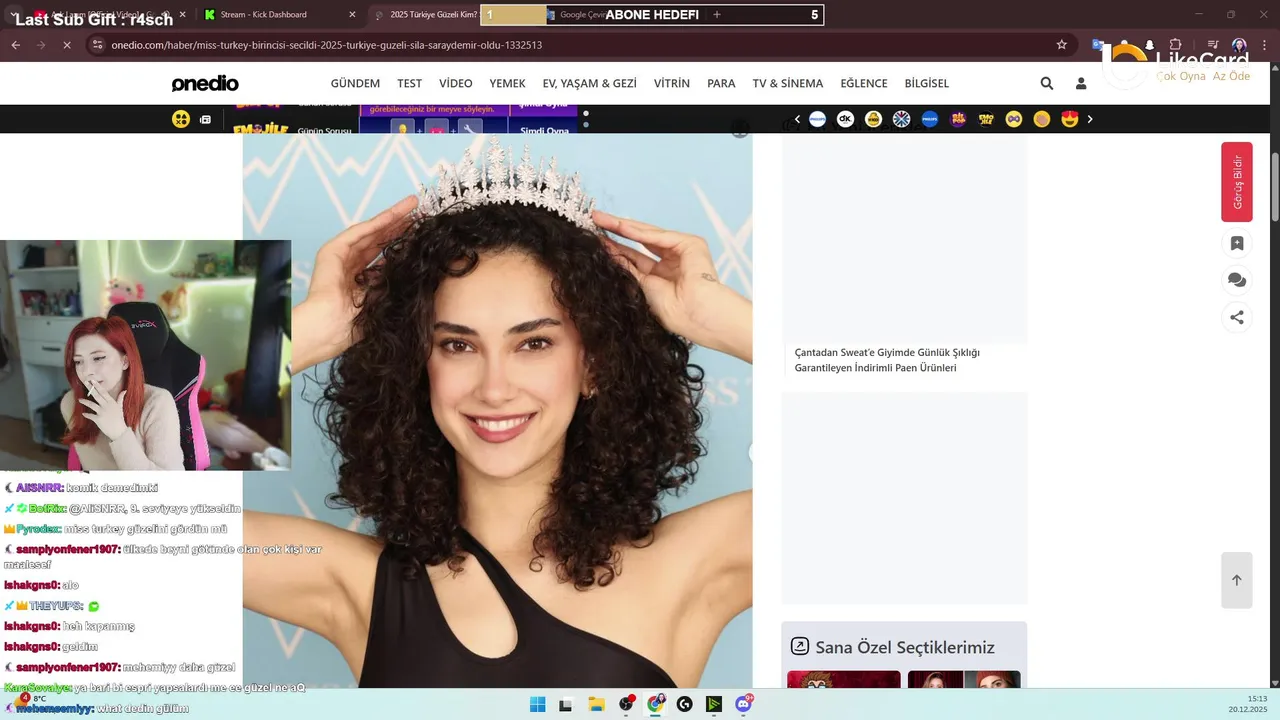1280x720 pixels.
Task: Click Sana Özel Seçtiklerimiz heading
Action: [x=905, y=647]
